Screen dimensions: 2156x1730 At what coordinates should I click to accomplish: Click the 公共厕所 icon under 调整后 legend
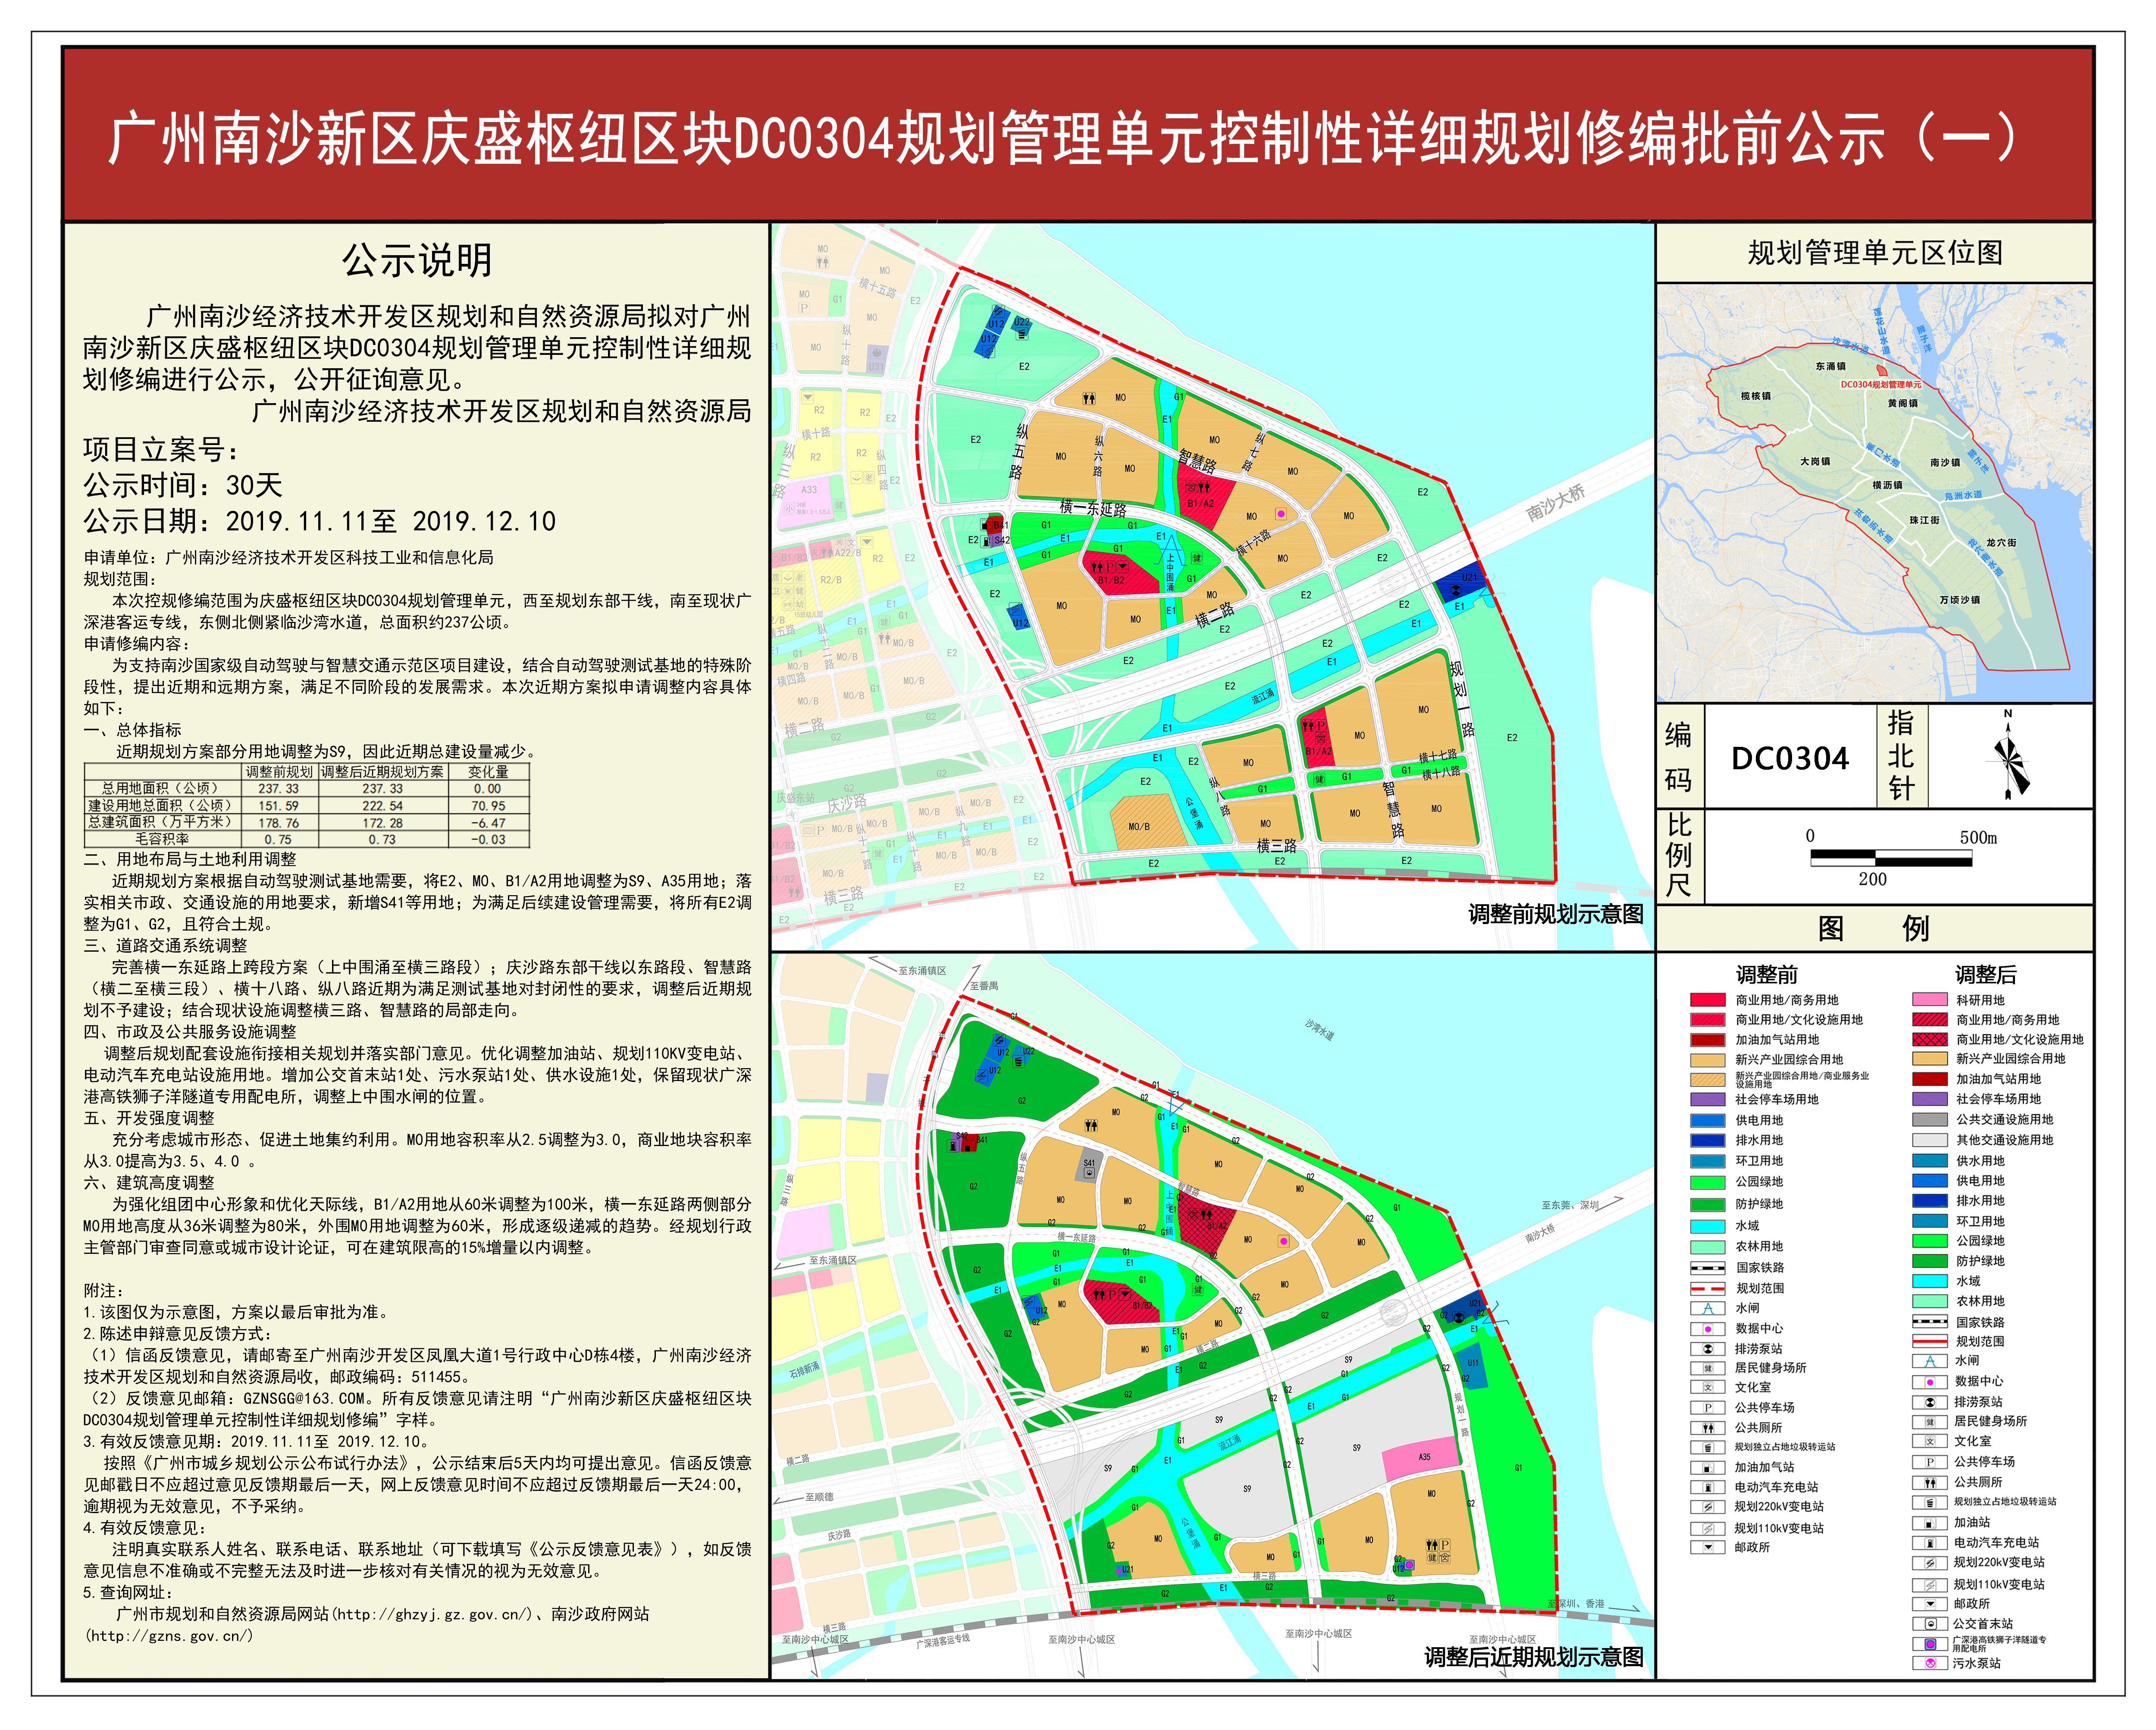tap(1929, 1483)
